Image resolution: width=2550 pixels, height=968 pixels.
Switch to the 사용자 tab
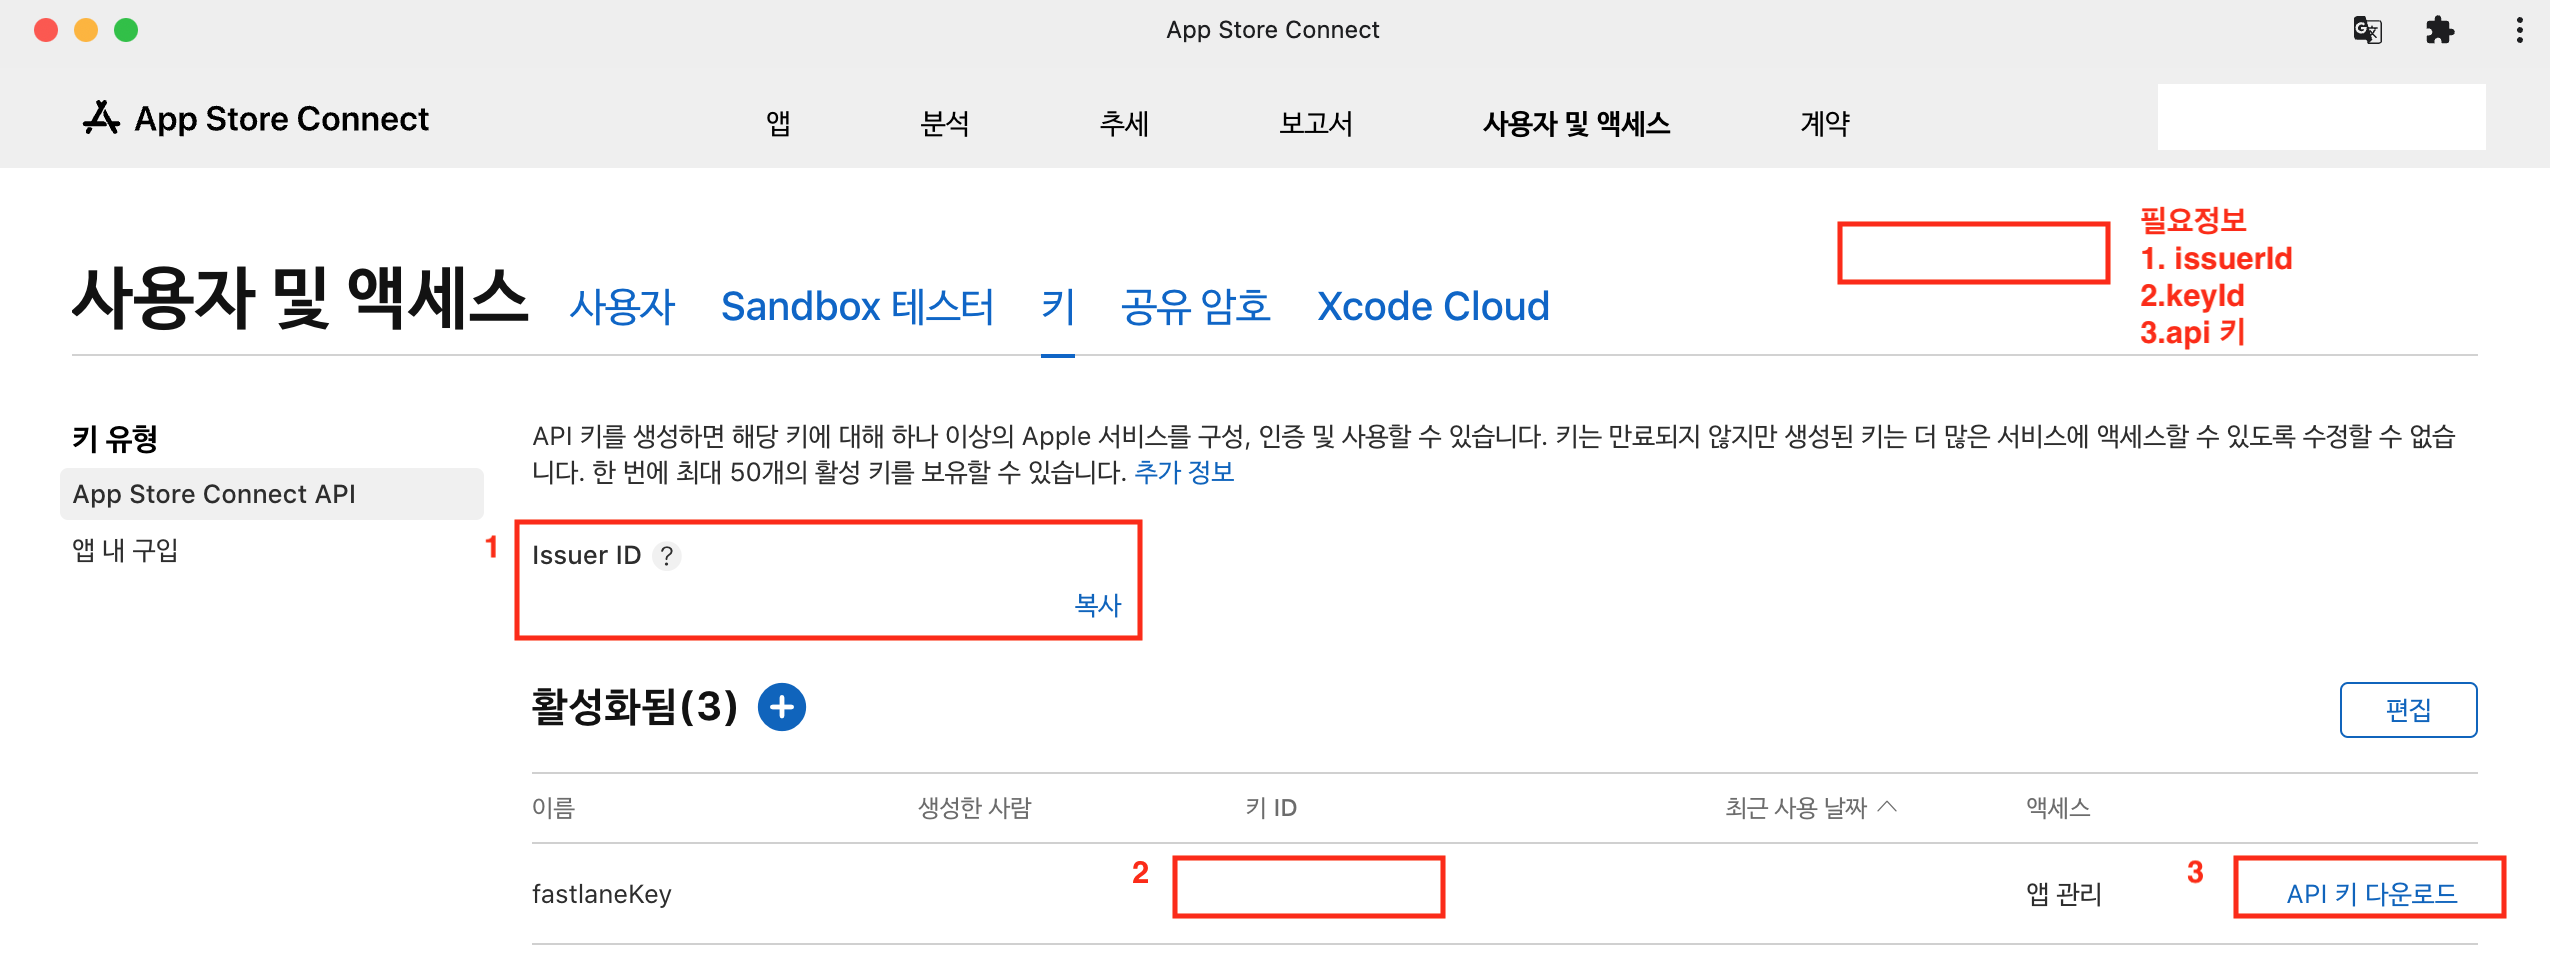tap(622, 306)
